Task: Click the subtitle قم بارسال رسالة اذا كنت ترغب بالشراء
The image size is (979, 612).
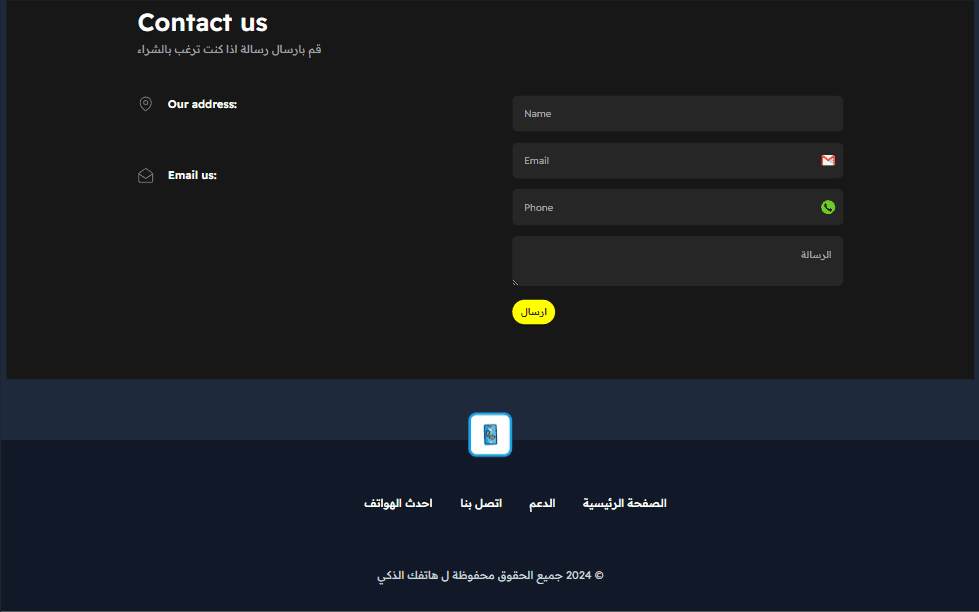Action: (x=229, y=49)
